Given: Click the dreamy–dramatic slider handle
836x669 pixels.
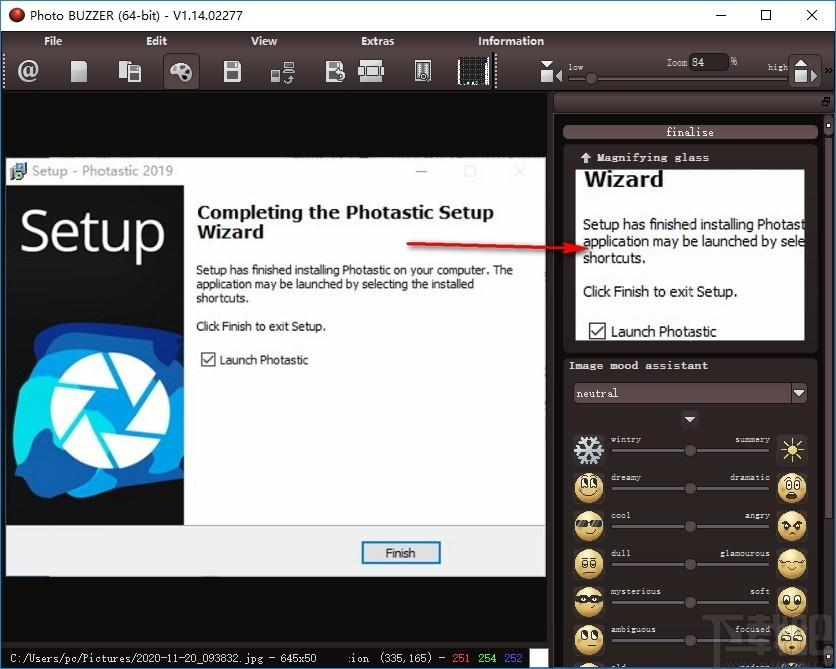Looking at the screenshot, I should point(690,488).
